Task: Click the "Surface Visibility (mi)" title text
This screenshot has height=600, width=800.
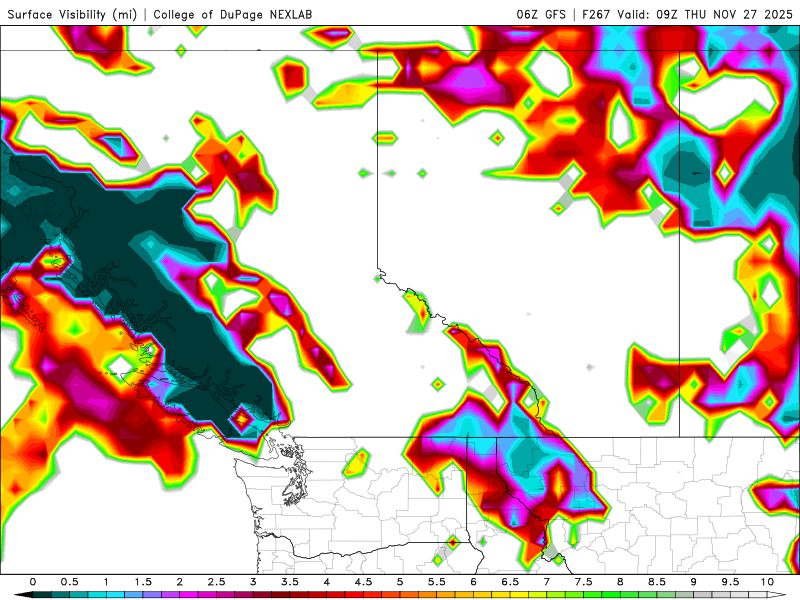Action: [72, 14]
